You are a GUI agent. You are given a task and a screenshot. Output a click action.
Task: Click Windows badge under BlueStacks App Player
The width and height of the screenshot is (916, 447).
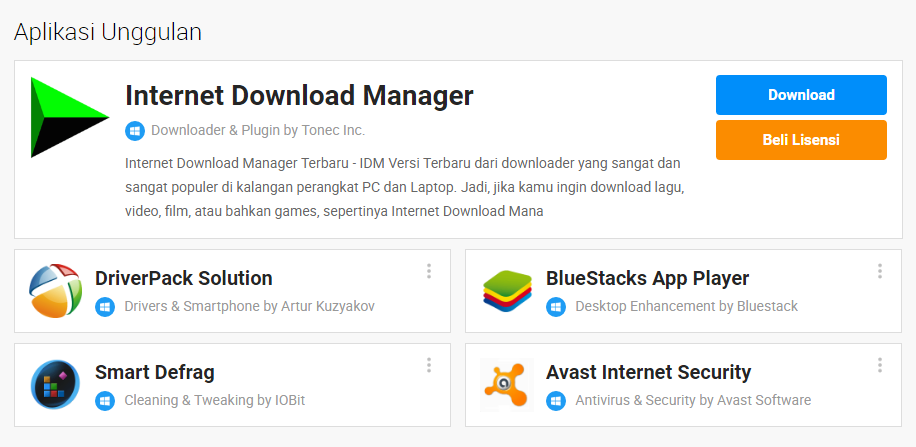click(556, 306)
